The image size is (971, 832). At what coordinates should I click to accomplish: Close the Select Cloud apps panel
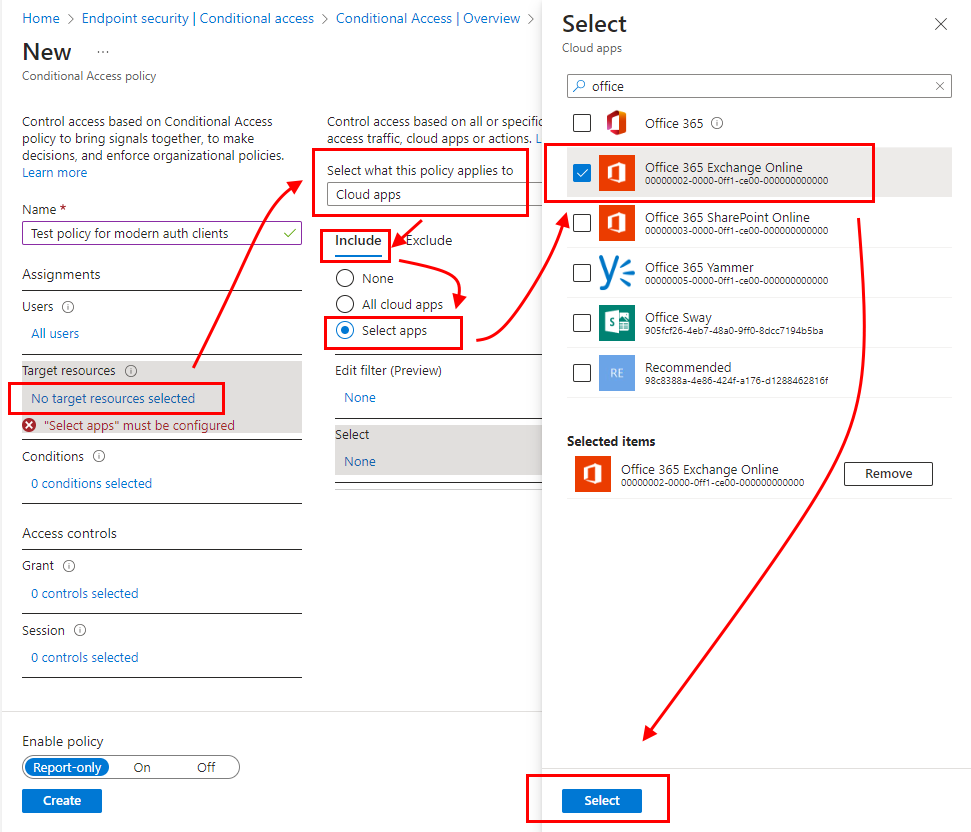pos(941,24)
